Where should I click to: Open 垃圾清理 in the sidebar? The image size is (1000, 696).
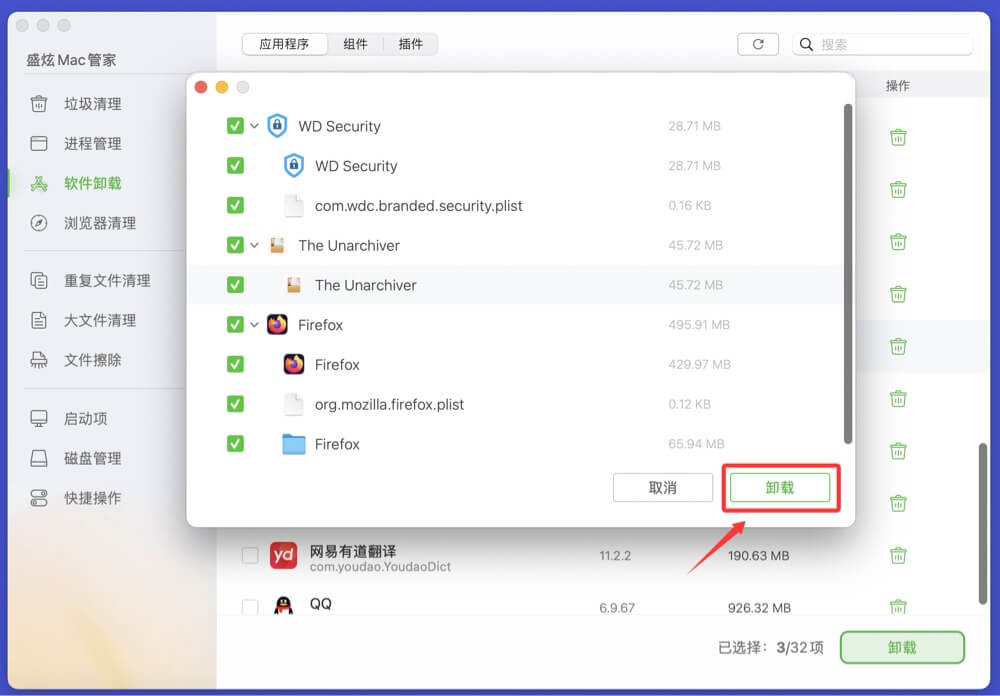(90, 104)
